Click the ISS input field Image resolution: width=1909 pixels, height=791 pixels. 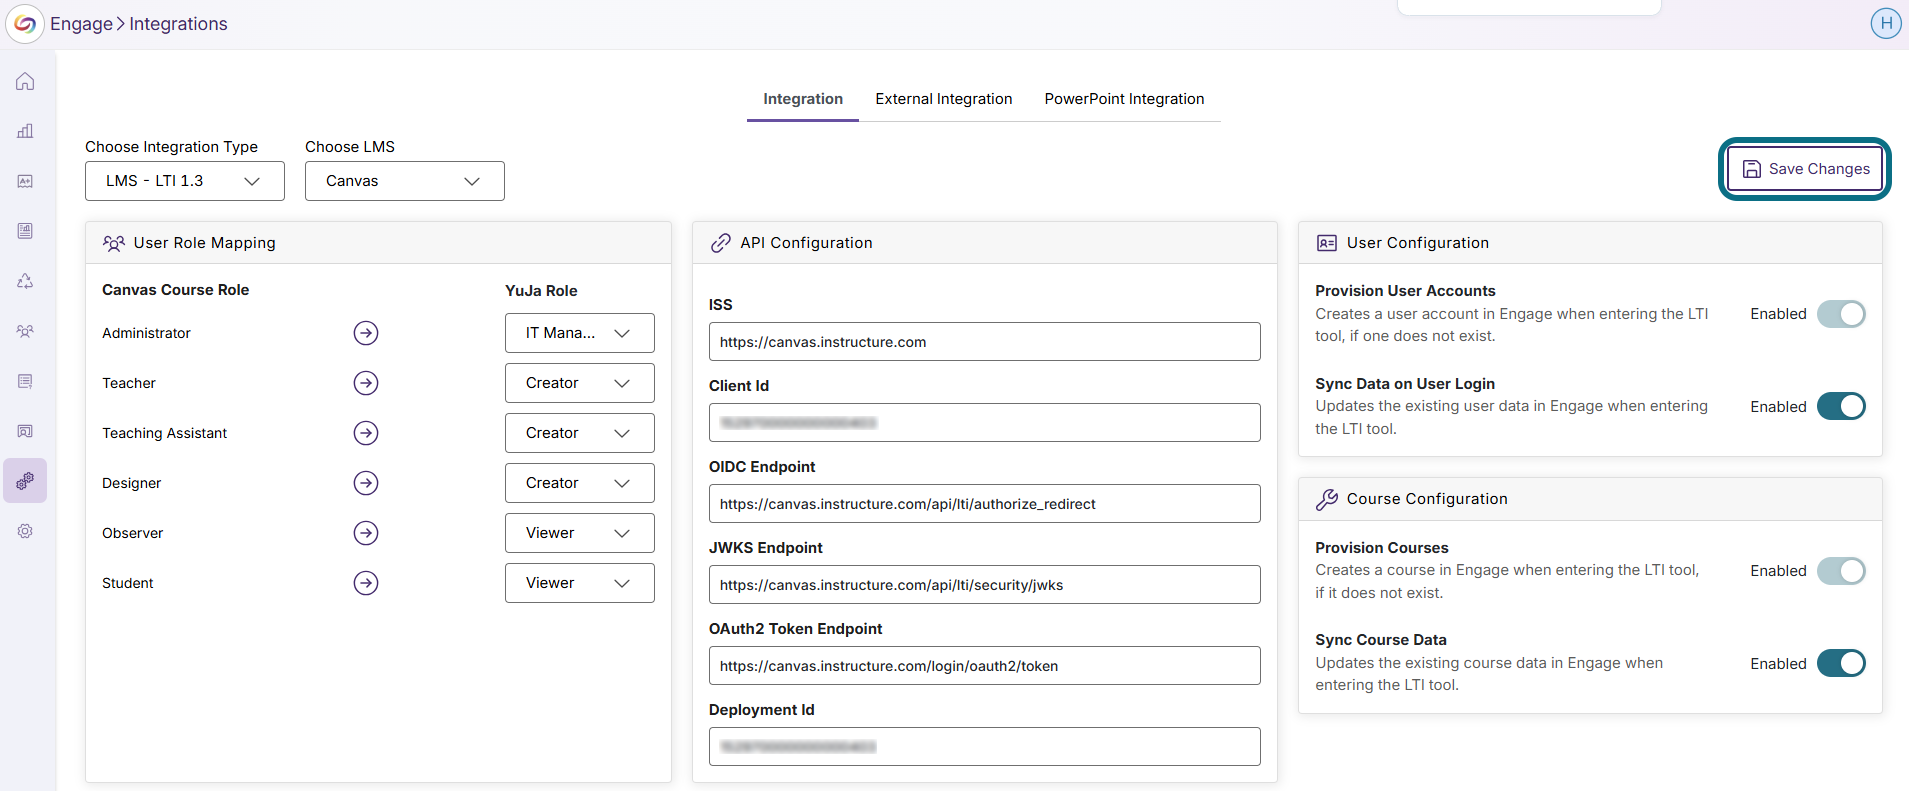click(x=985, y=342)
